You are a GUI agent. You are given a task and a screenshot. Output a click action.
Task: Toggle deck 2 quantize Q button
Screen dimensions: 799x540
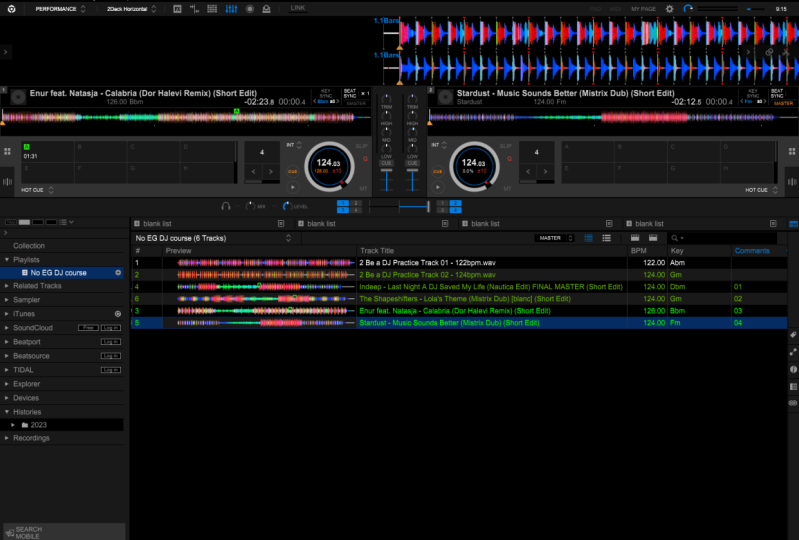pyautogui.click(x=510, y=159)
